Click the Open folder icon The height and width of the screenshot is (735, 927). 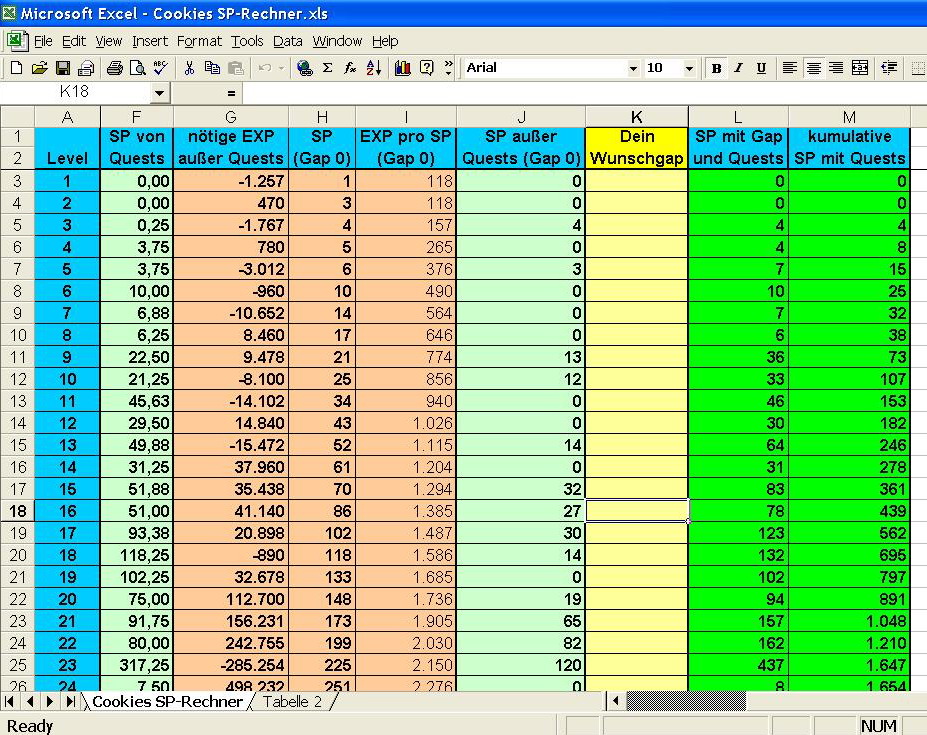click(39, 68)
